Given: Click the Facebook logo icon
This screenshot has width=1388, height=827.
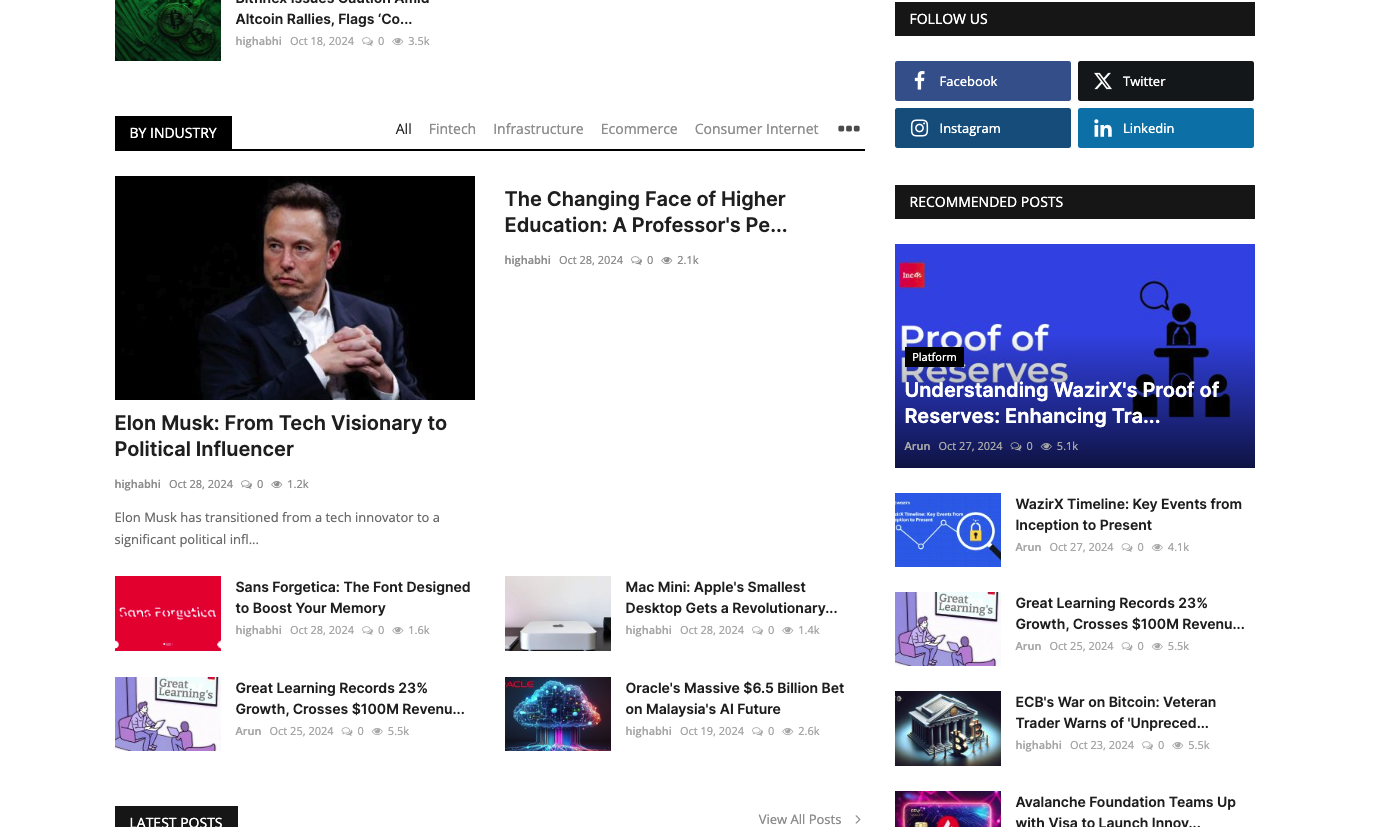Looking at the screenshot, I should pyautogui.click(x=919, y=81).
